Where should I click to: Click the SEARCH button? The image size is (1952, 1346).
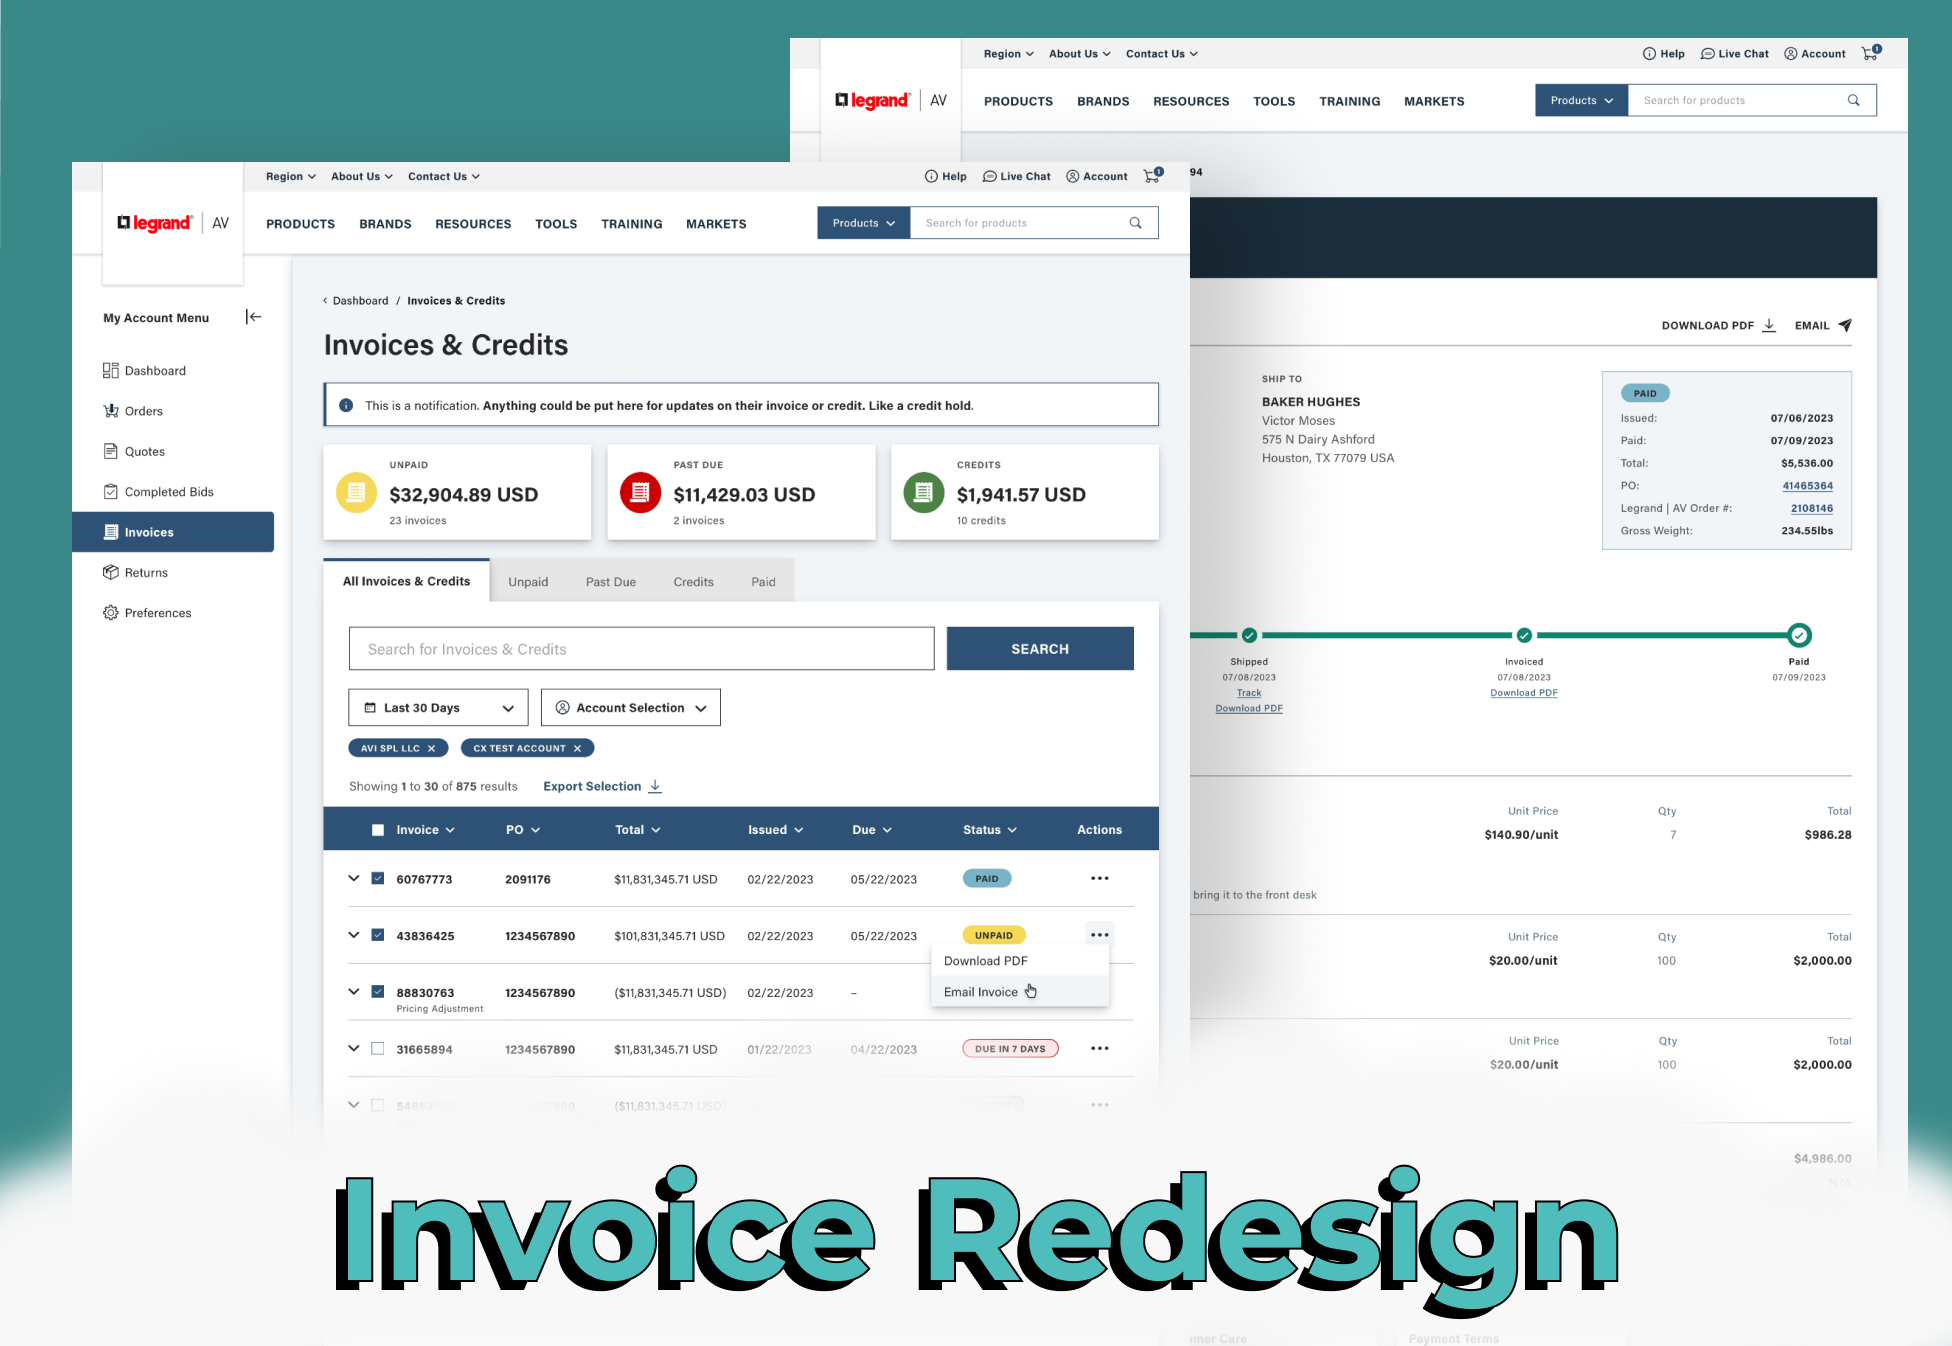(x=1040, y=649)
